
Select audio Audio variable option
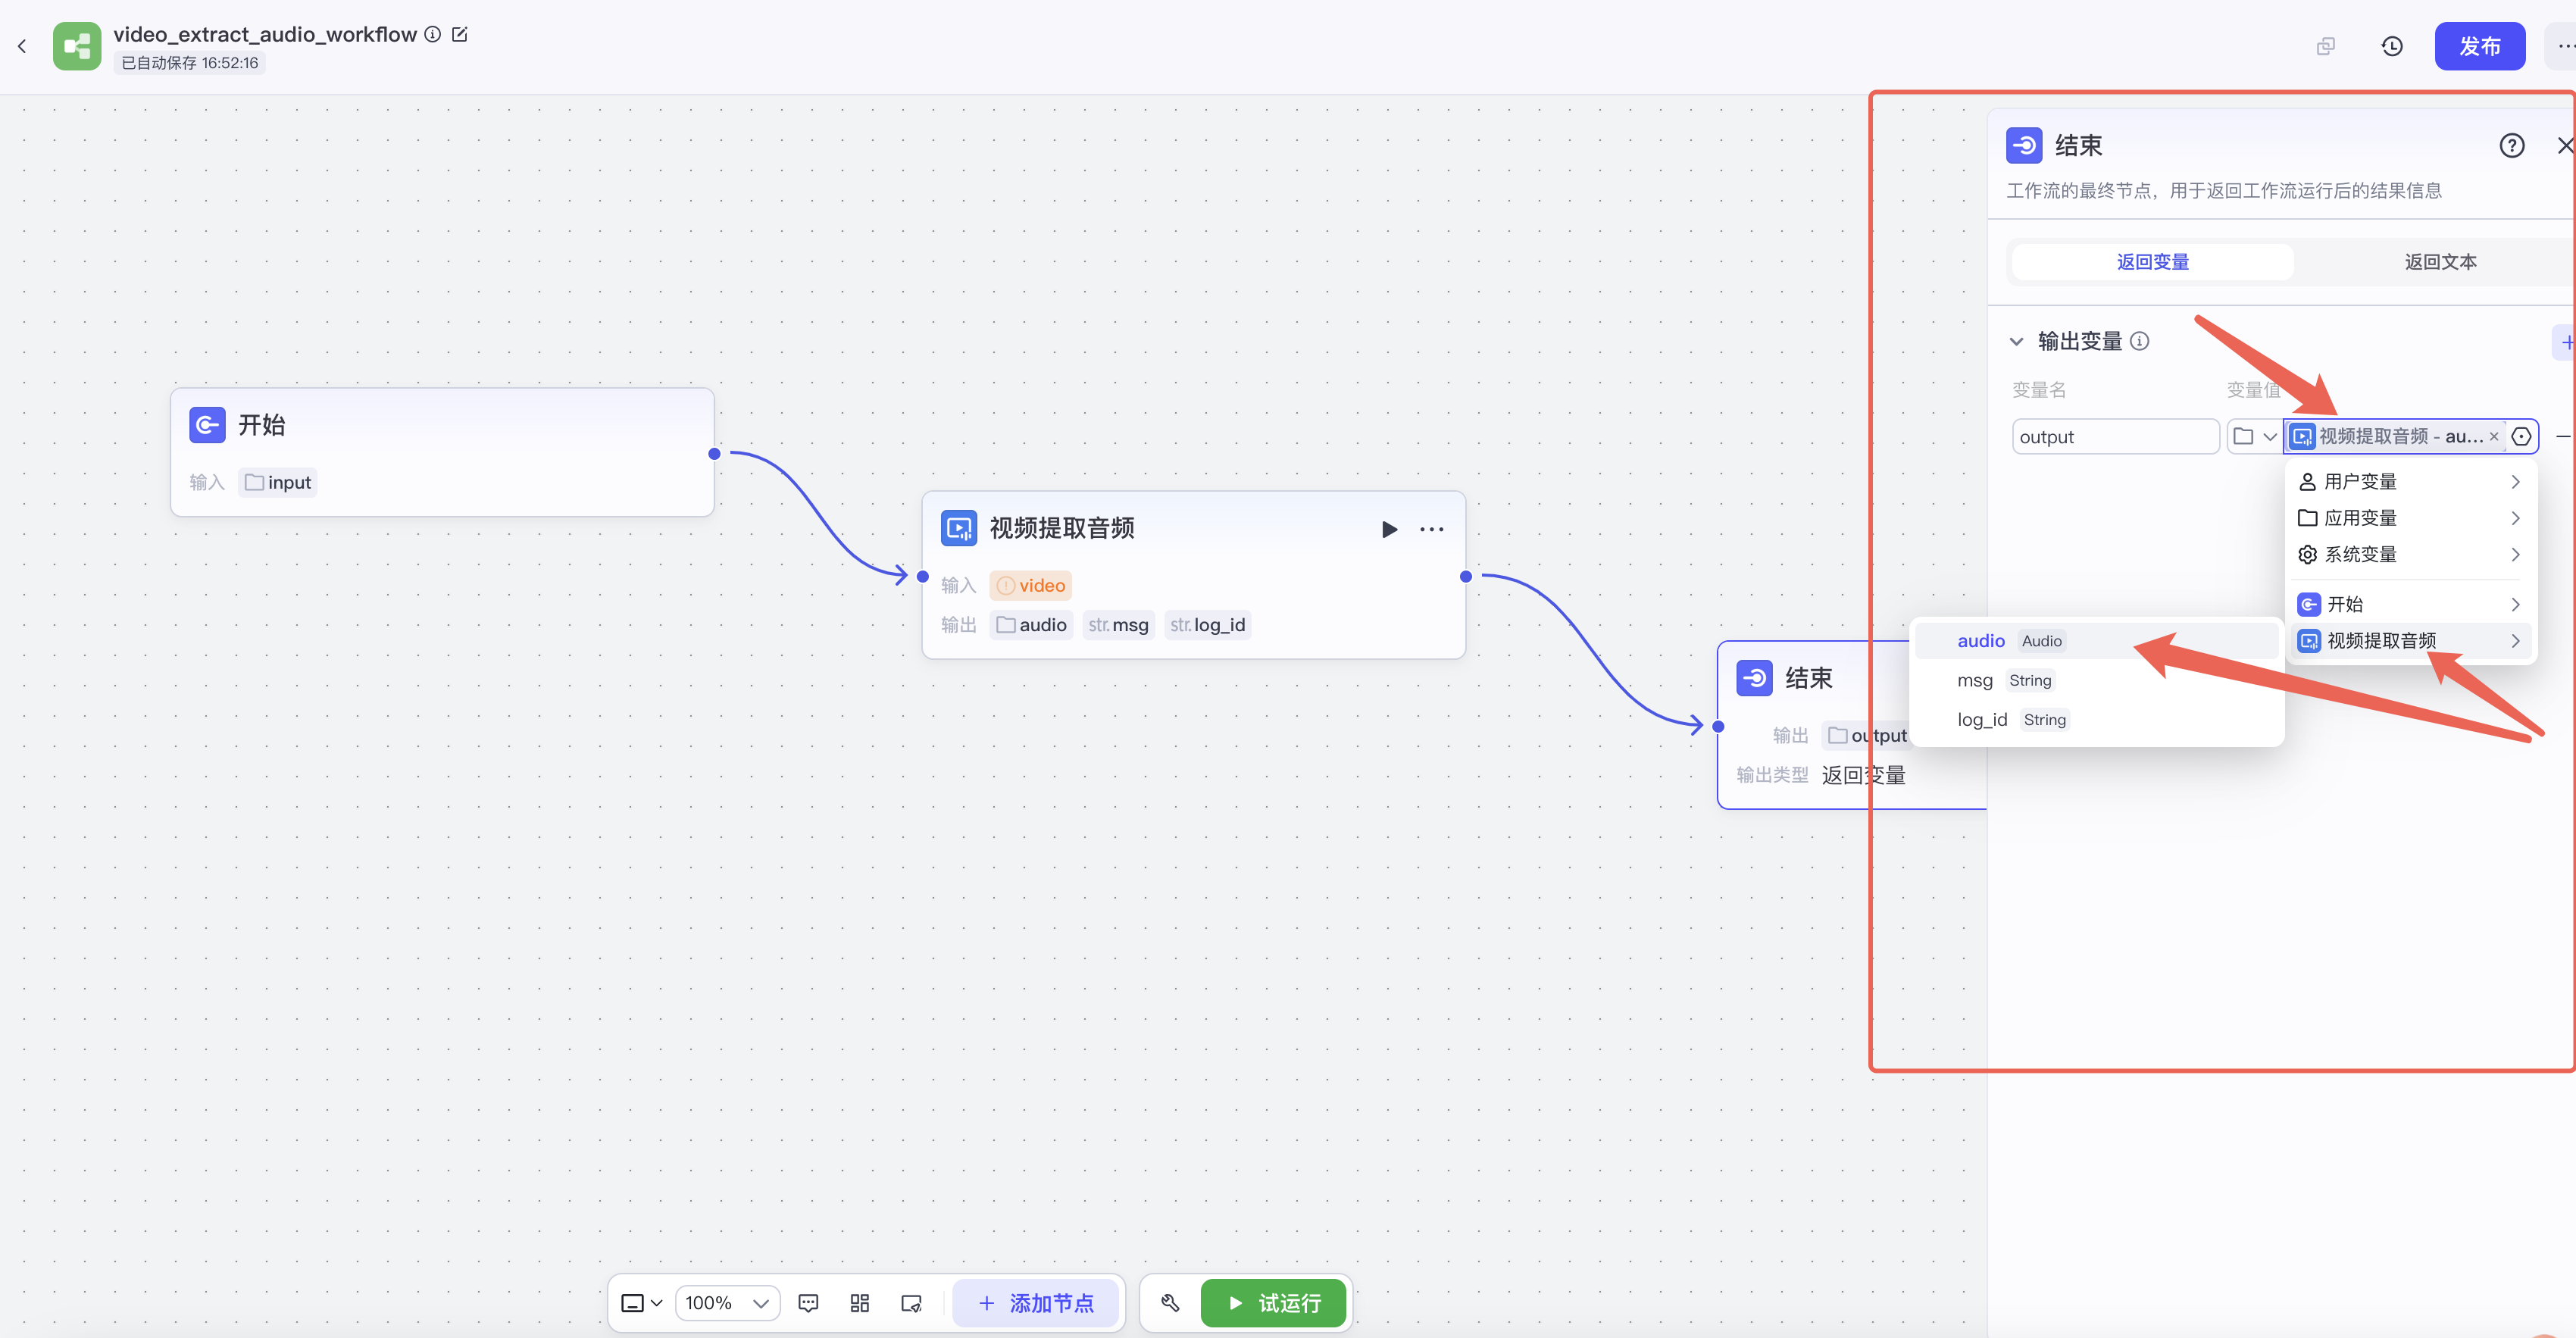[x=2096, y=641]
